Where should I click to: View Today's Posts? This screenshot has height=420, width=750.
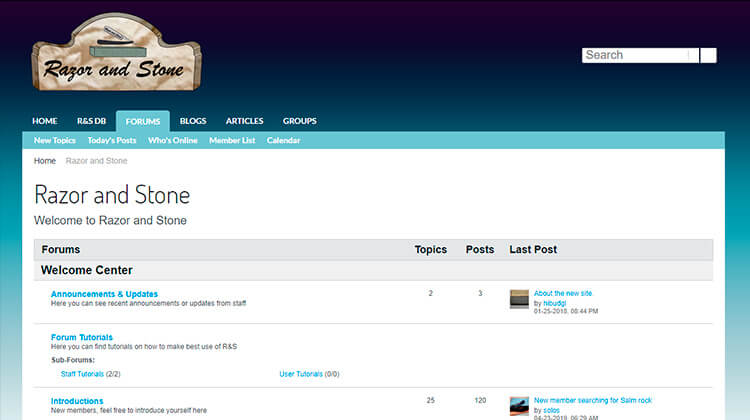pos(112,140)
